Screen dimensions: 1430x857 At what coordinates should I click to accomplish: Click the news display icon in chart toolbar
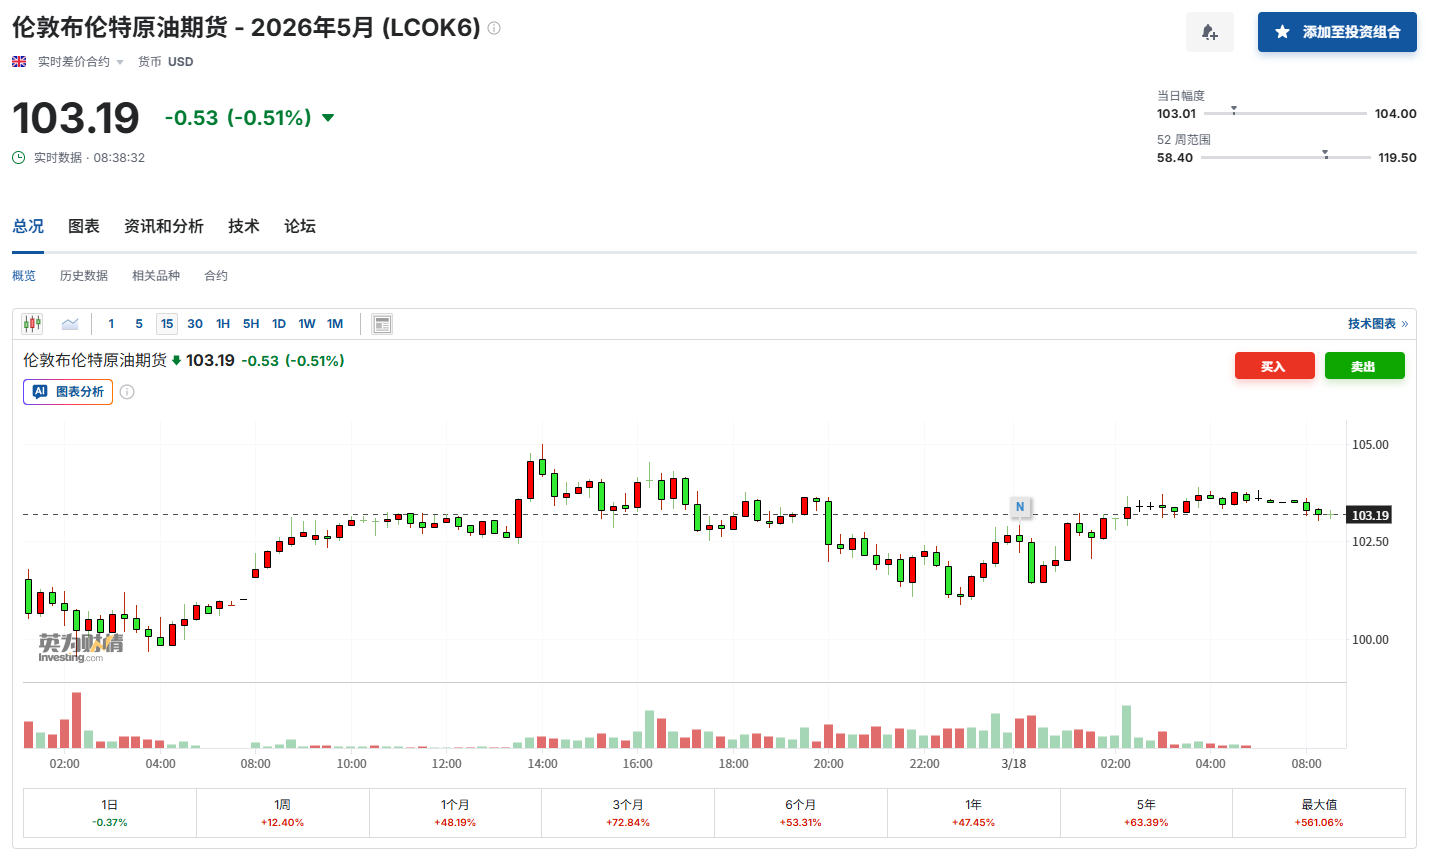click(x=381, y=324)
